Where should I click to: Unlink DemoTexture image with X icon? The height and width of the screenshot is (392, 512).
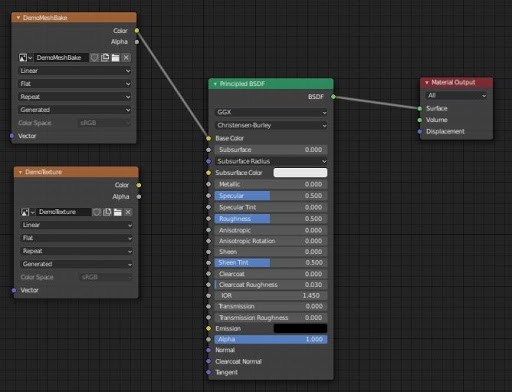[x=128, y=212]
